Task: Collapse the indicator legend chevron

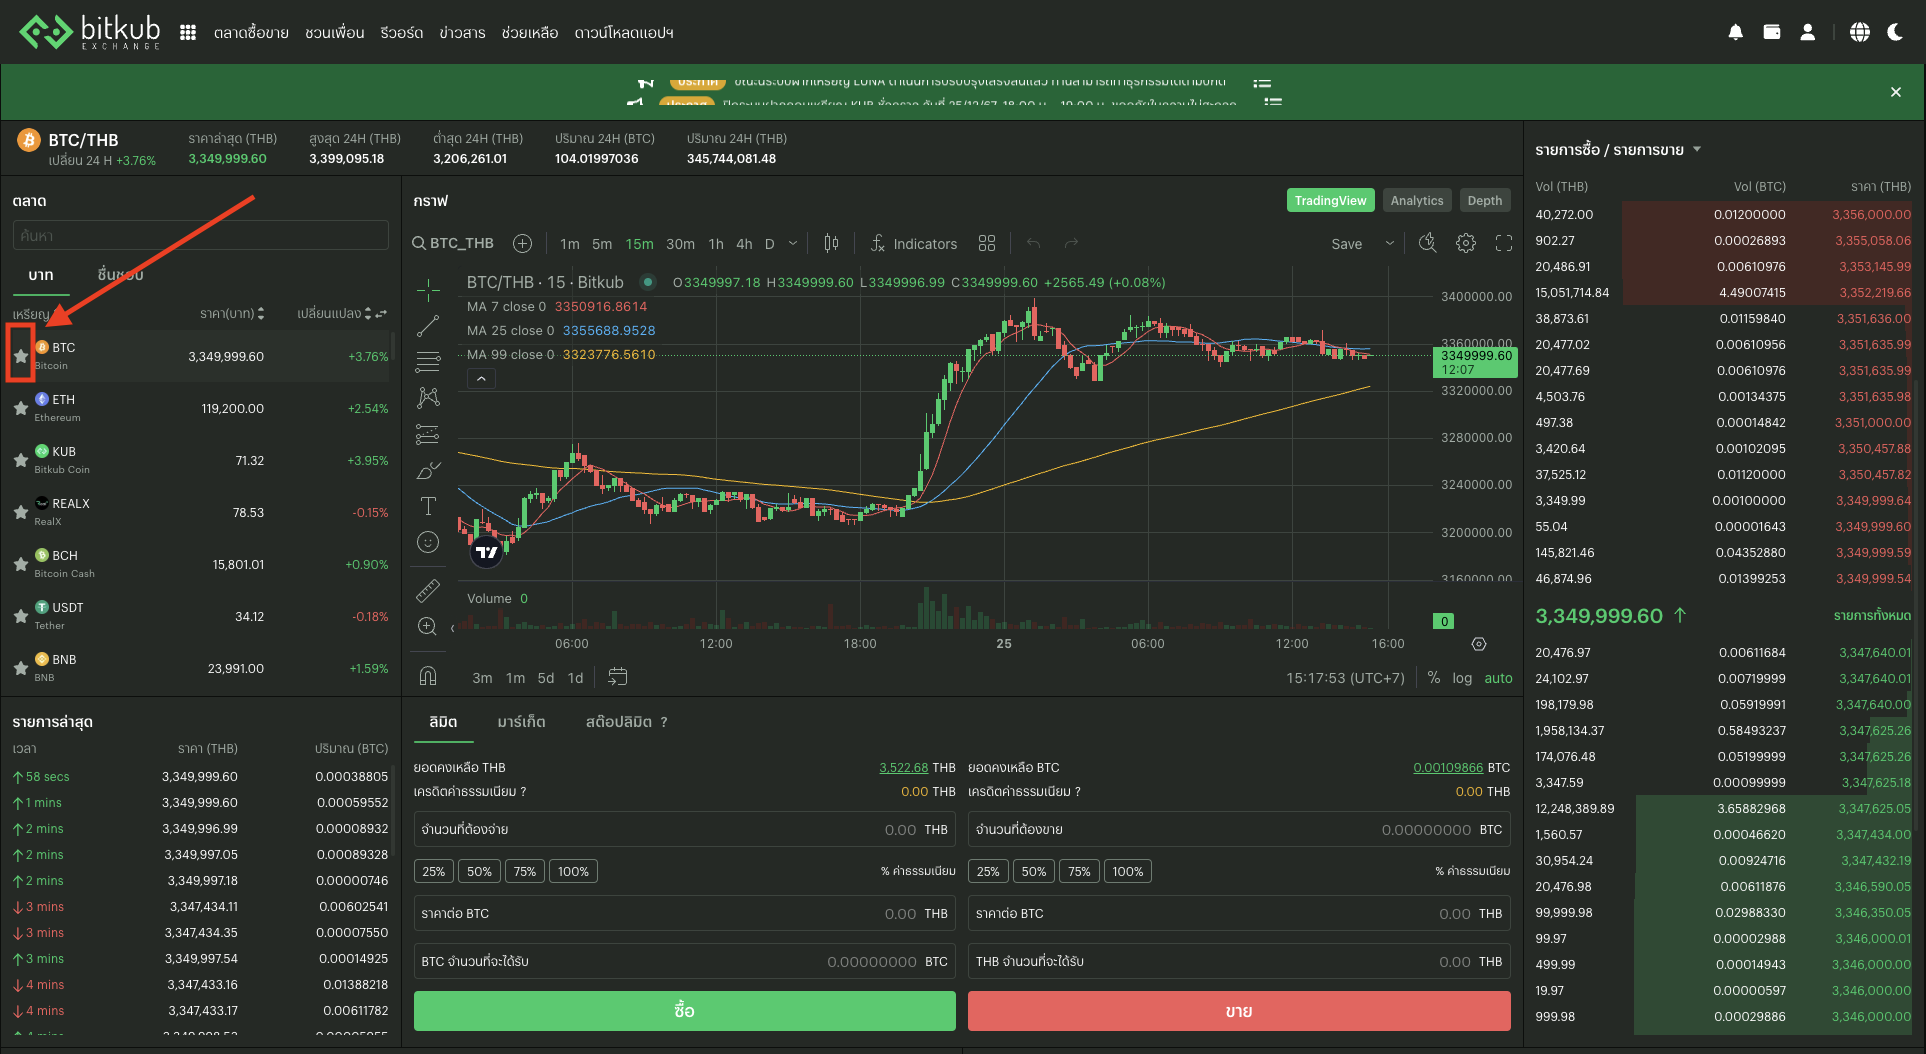Action: tap(481, 379)
